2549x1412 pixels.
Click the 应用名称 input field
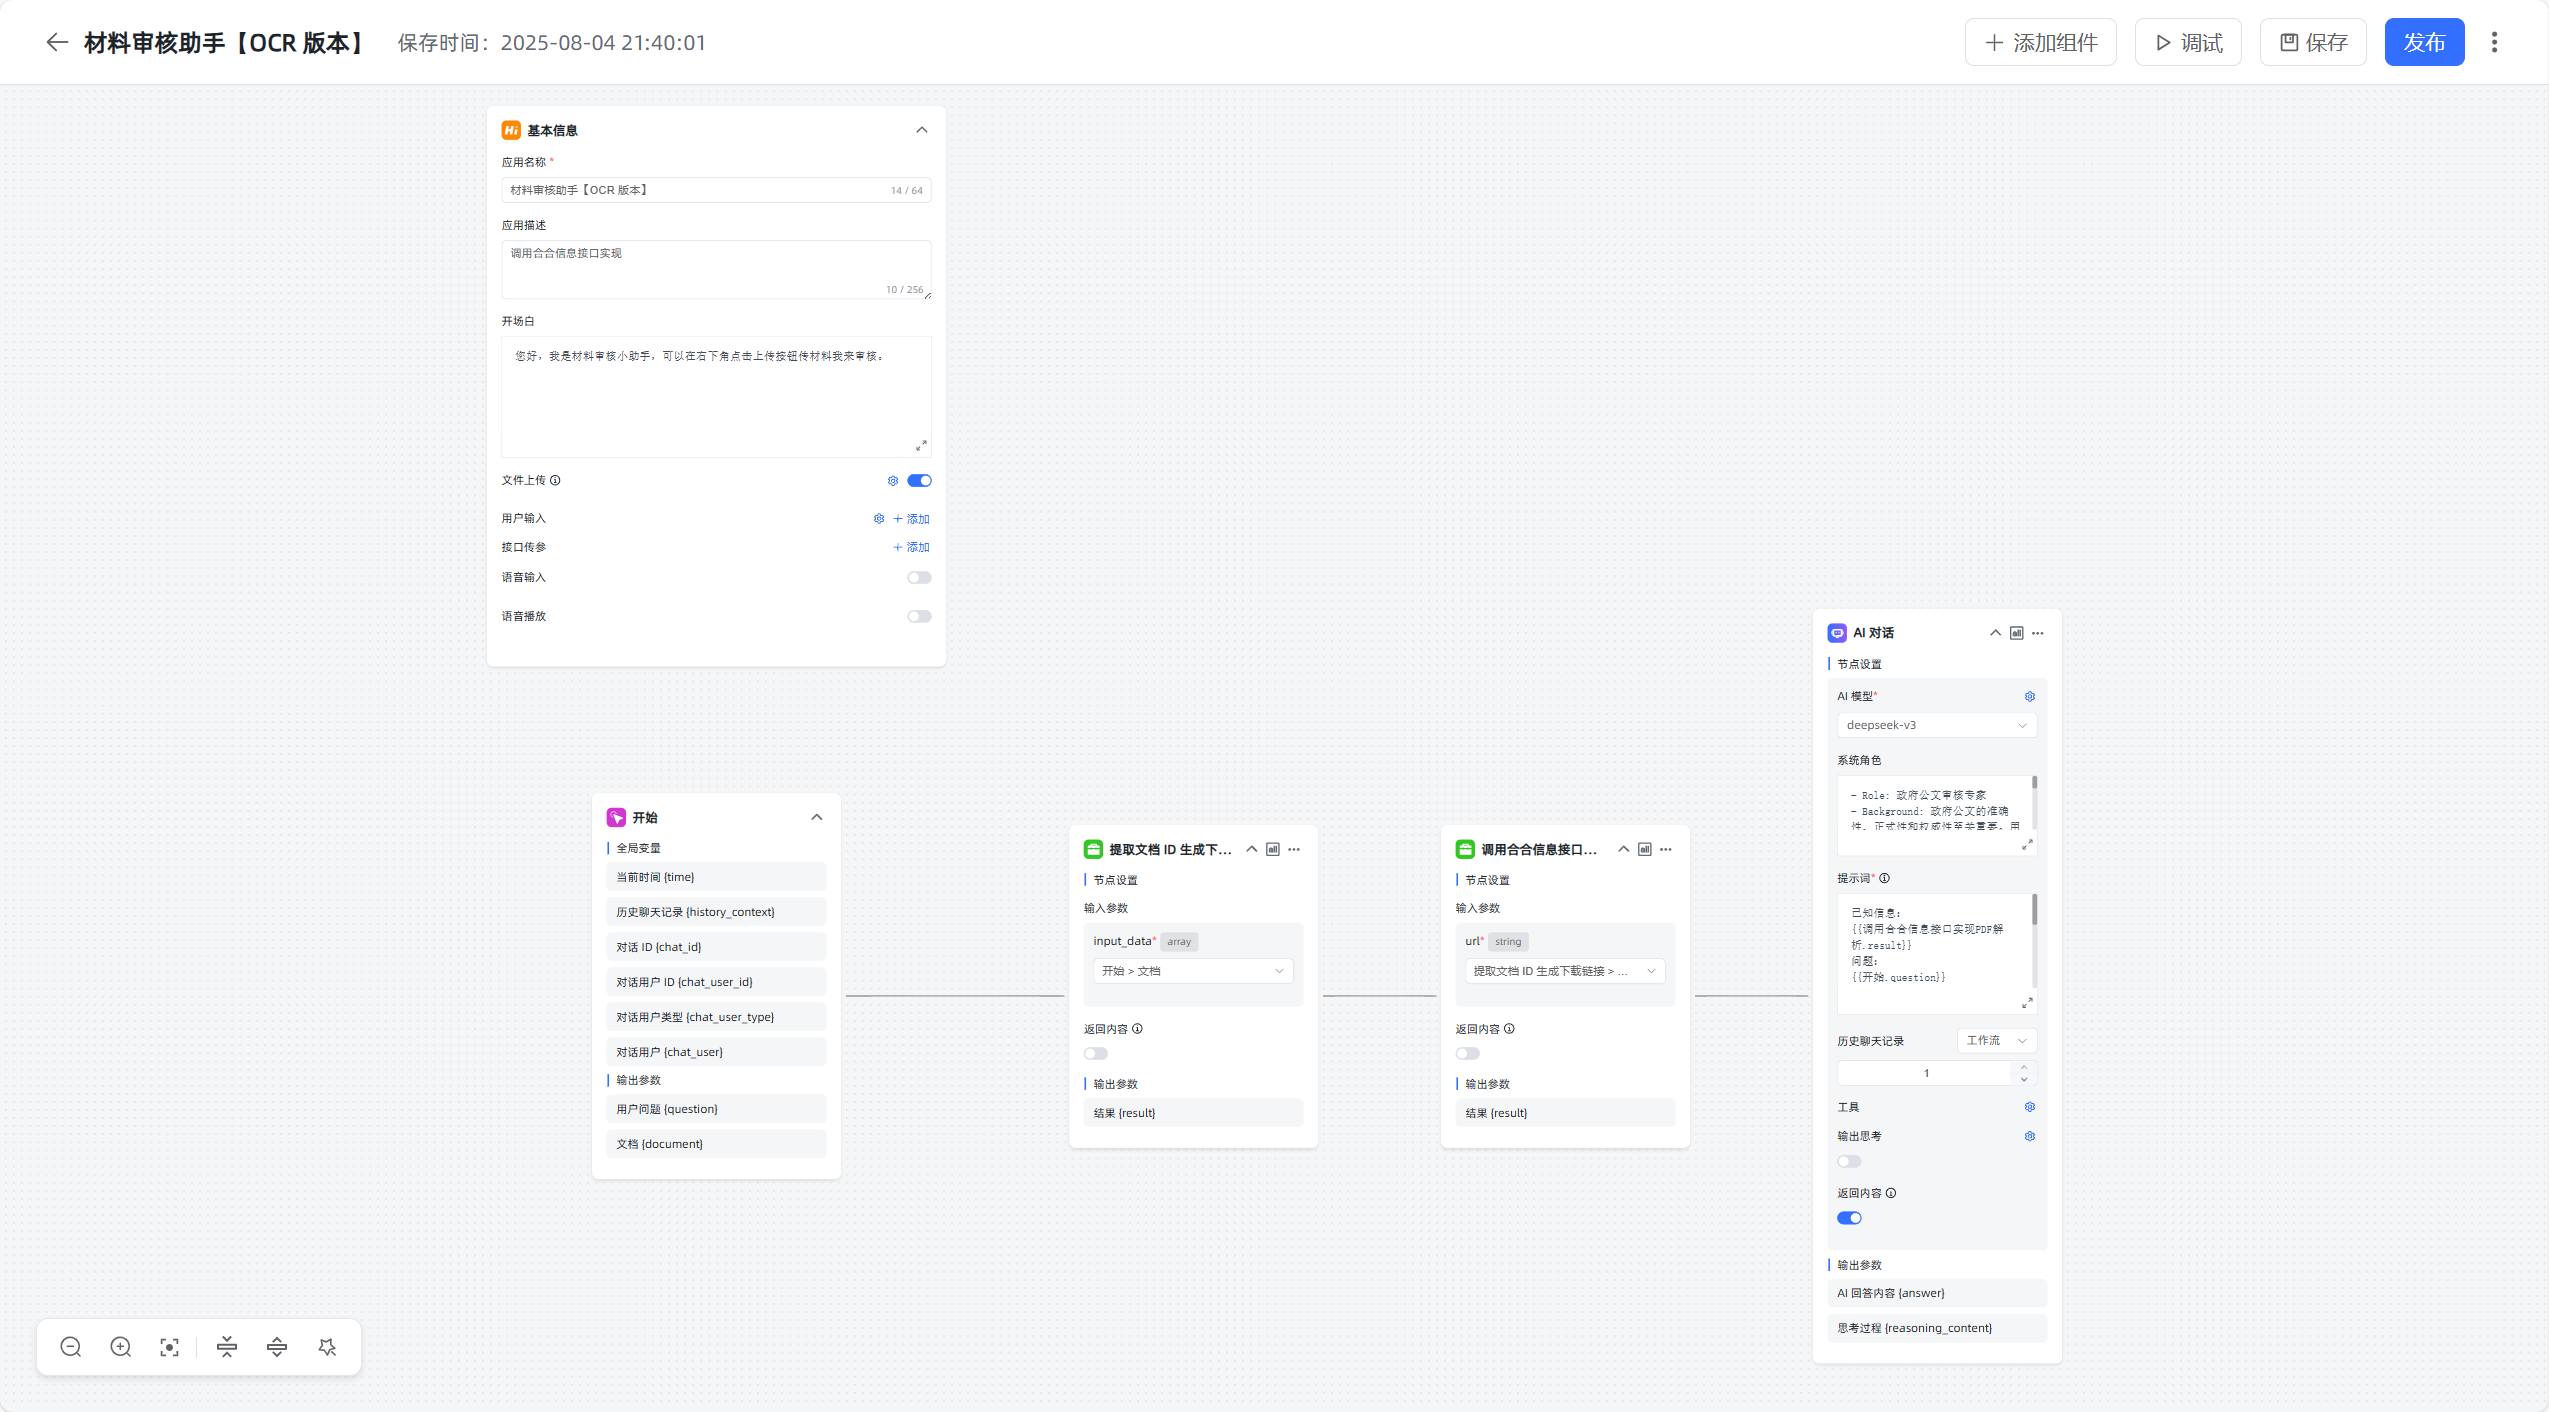[x=716, y=190]
